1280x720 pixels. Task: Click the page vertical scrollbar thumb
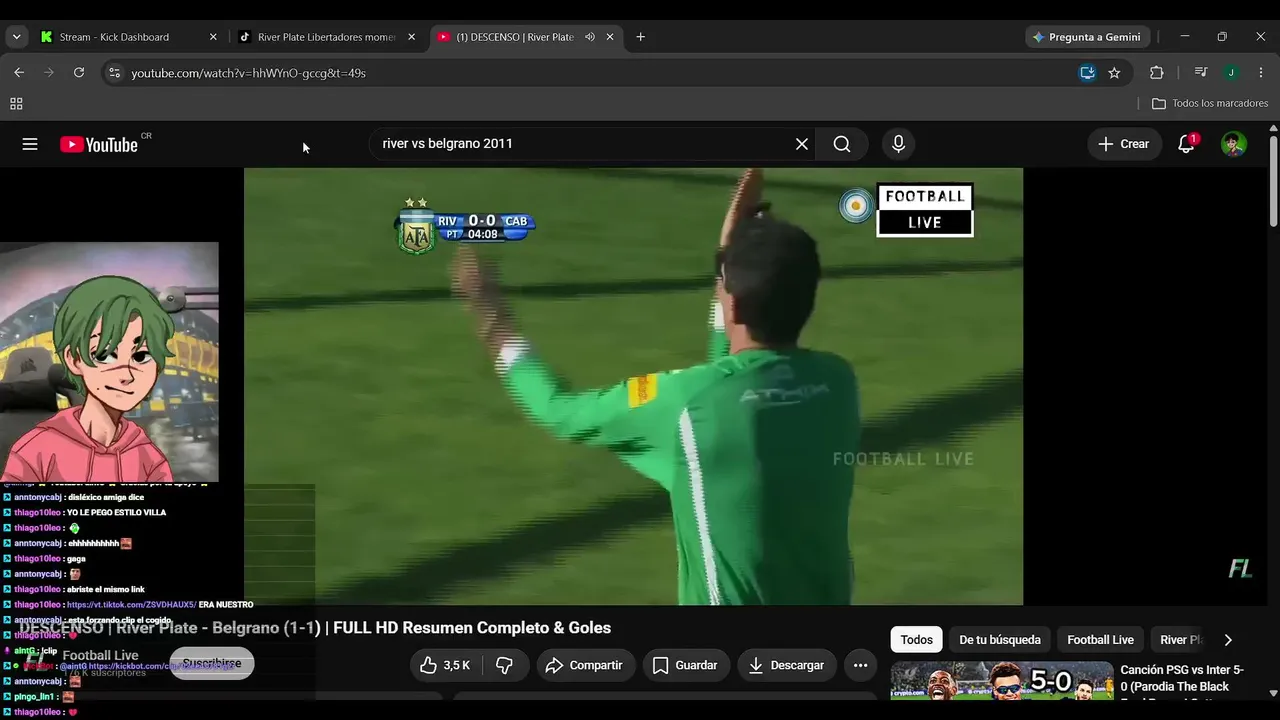pyautogui.click(x=1273, y=180)
